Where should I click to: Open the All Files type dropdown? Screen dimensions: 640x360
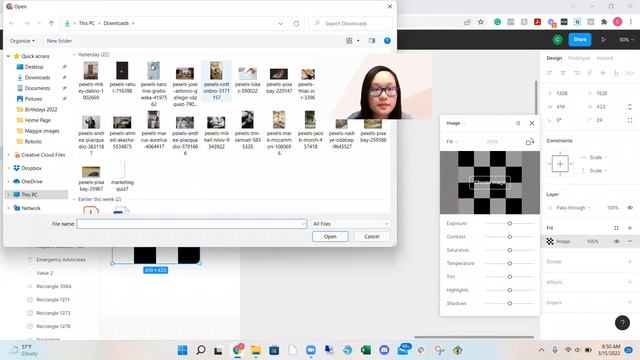click(350, 224)
